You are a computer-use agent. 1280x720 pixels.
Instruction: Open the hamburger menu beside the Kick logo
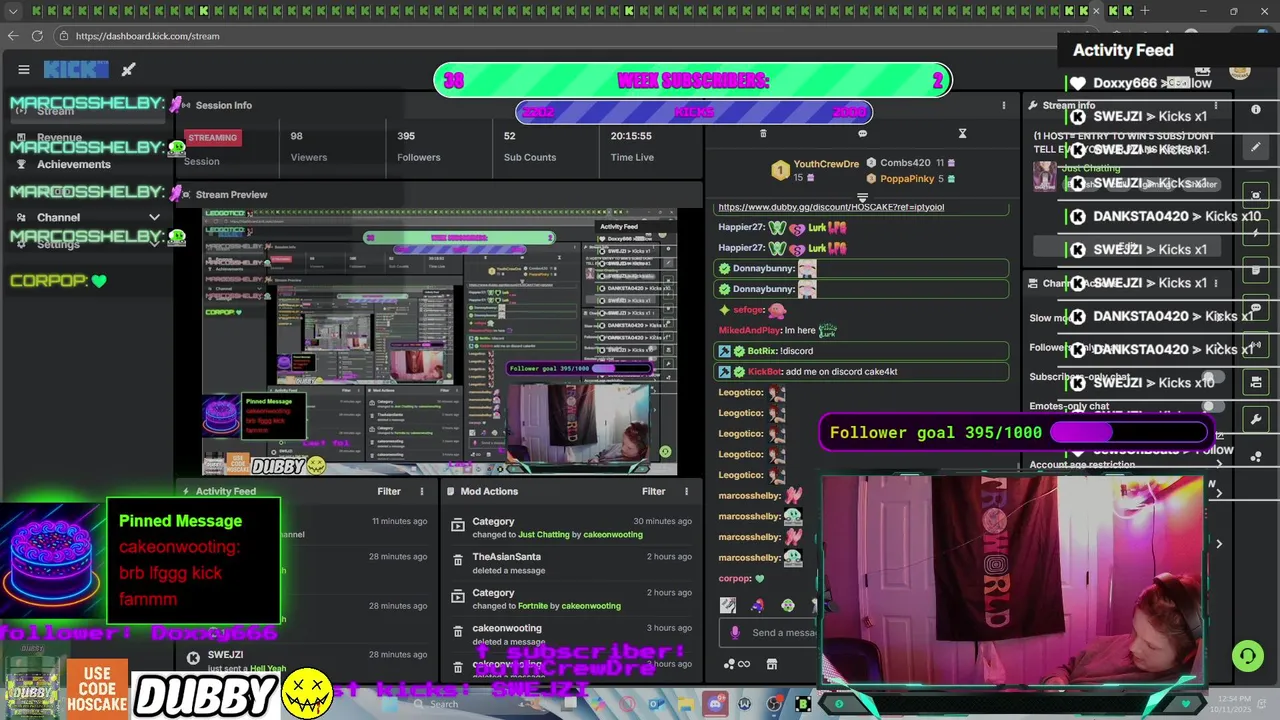pos(24,69)
